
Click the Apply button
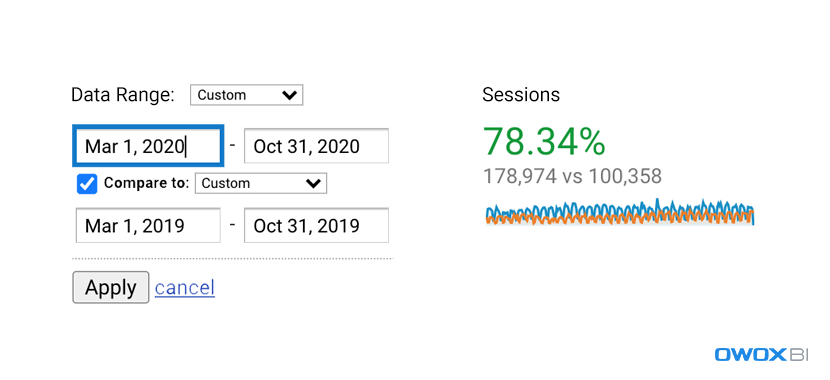[111, 287]
